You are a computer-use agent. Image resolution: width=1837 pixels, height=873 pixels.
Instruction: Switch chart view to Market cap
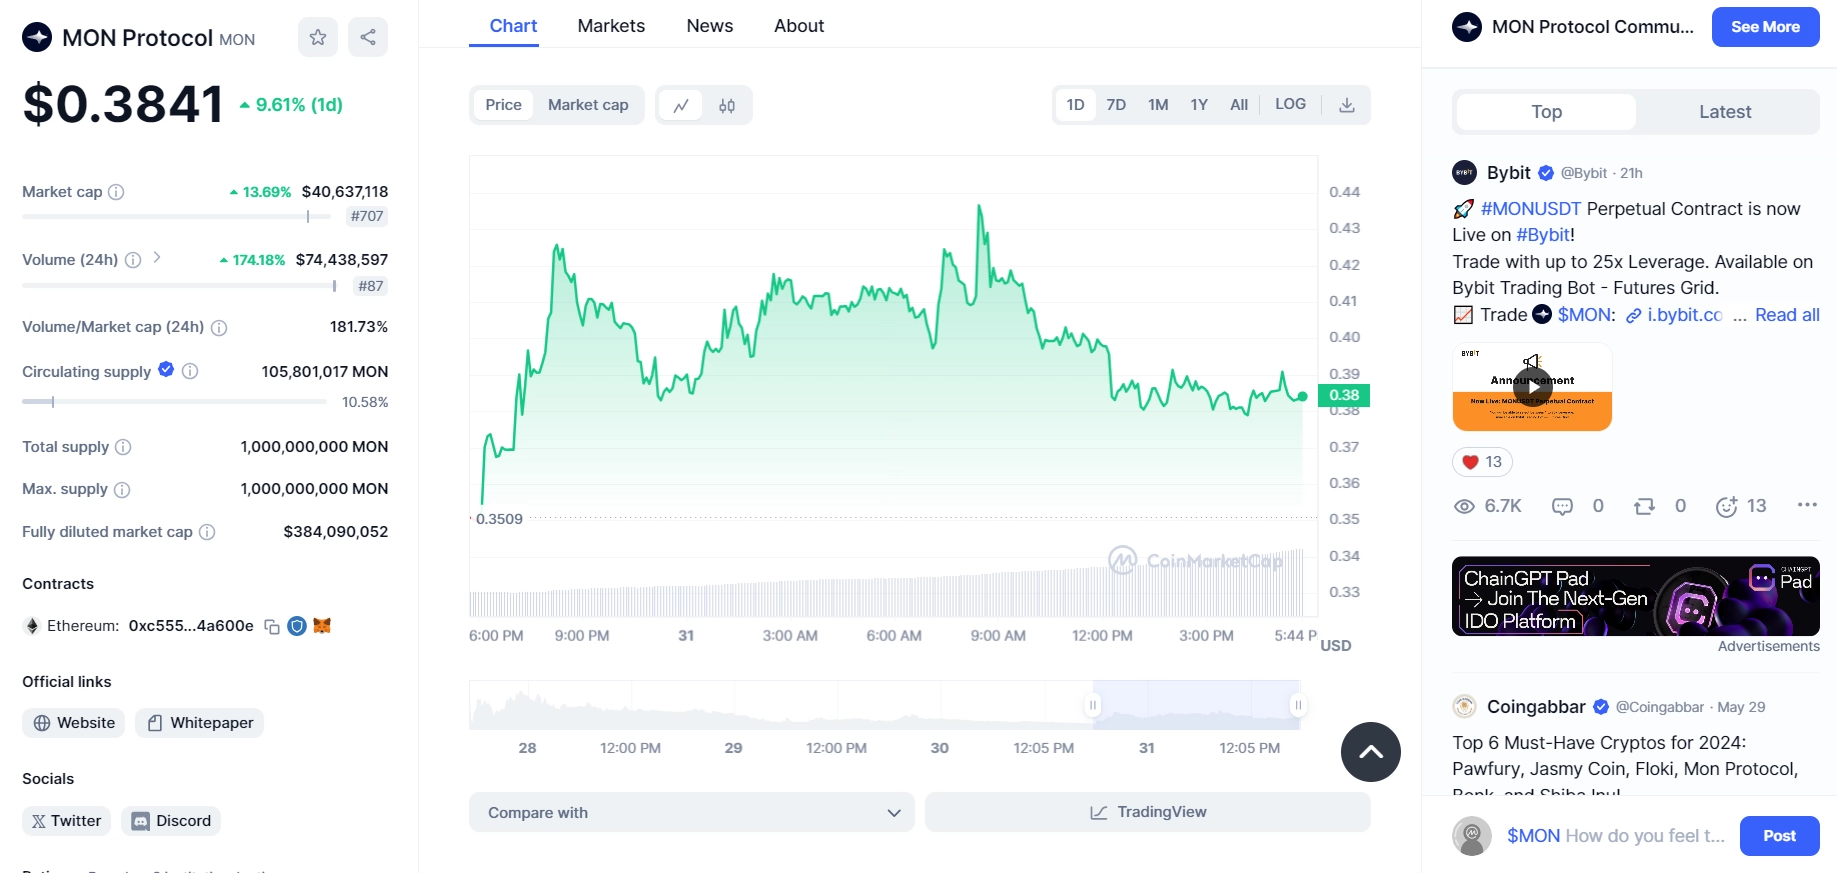click(588, 105)
